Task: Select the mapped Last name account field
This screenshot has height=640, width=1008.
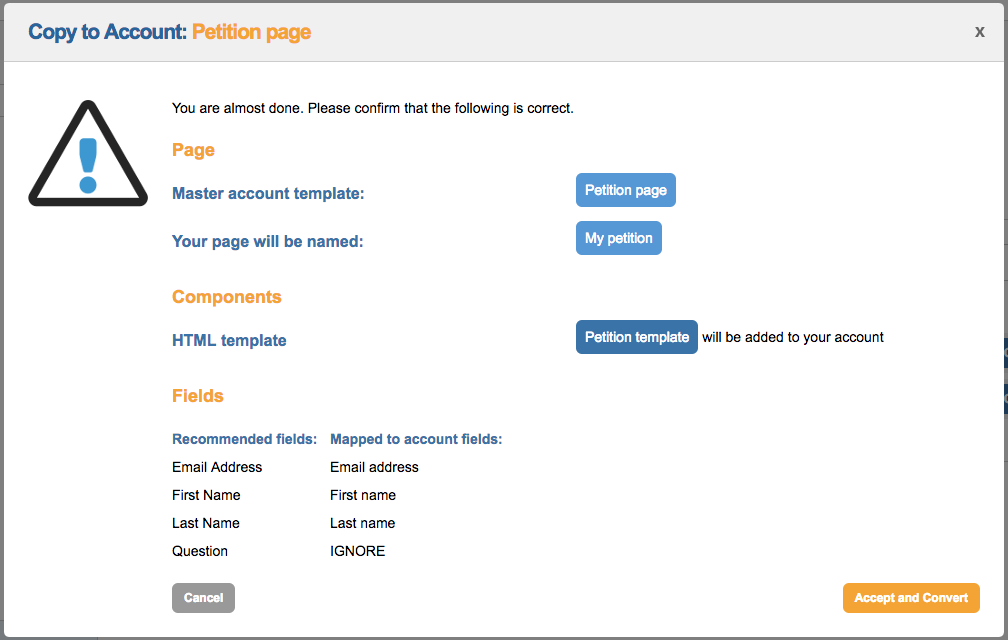Action: [362, 523]
